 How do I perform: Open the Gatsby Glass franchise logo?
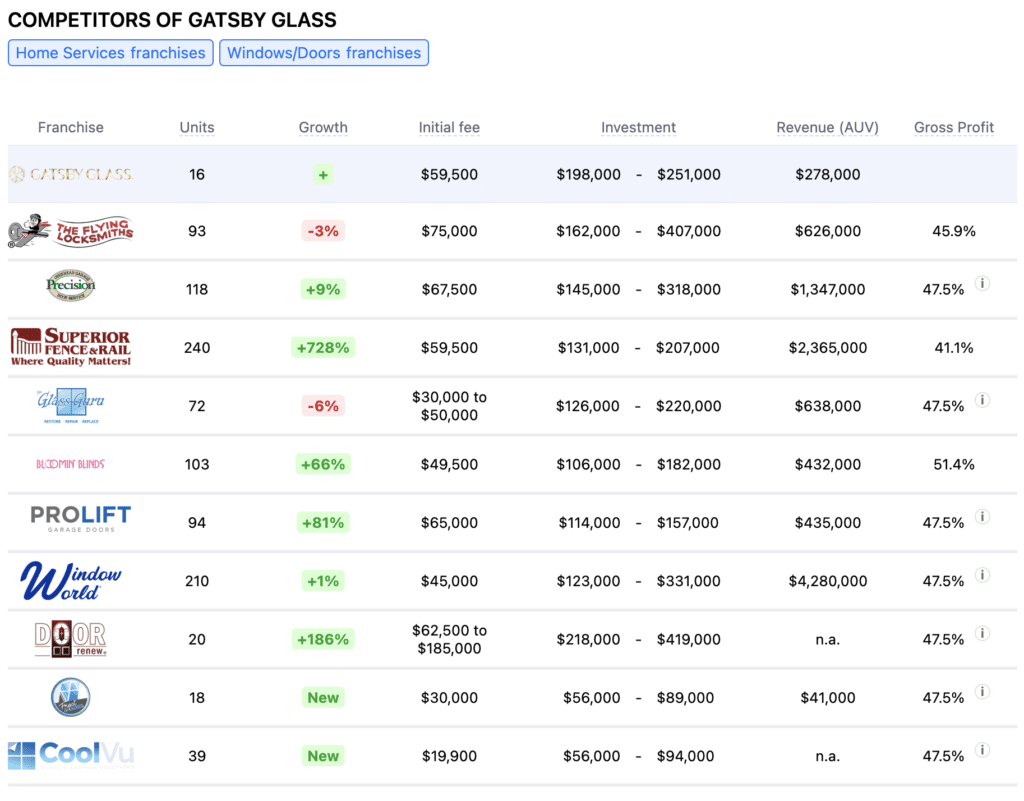coord(71,174)
